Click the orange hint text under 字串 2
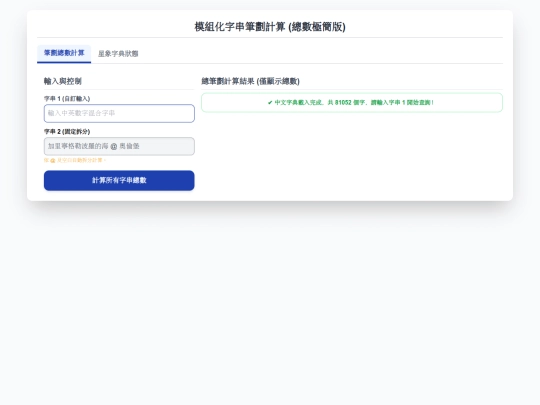The image size is (540, 405). (x=75, y=160)
